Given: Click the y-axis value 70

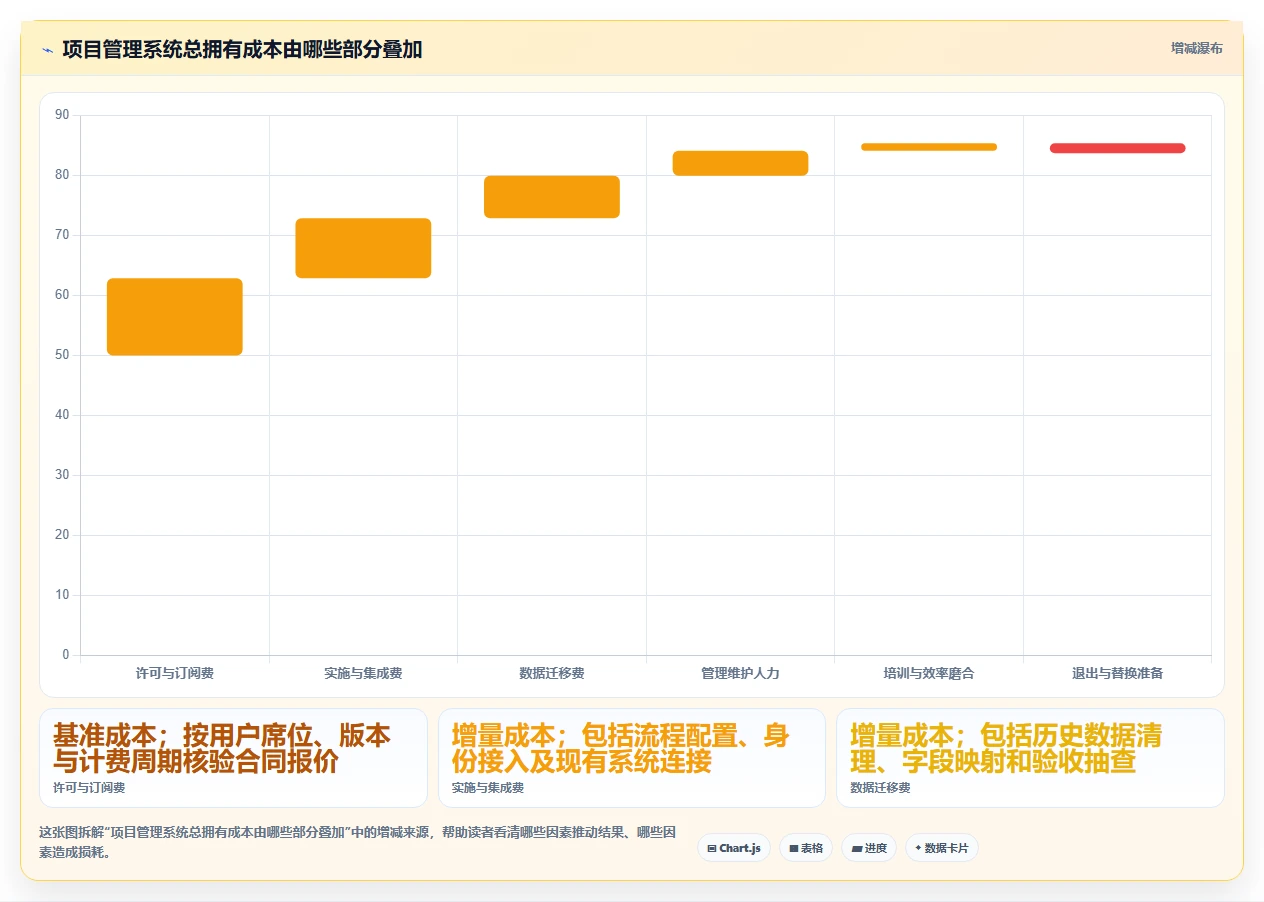Looking at the screenshot, I should pyautogui.click(x=63, y=235).
